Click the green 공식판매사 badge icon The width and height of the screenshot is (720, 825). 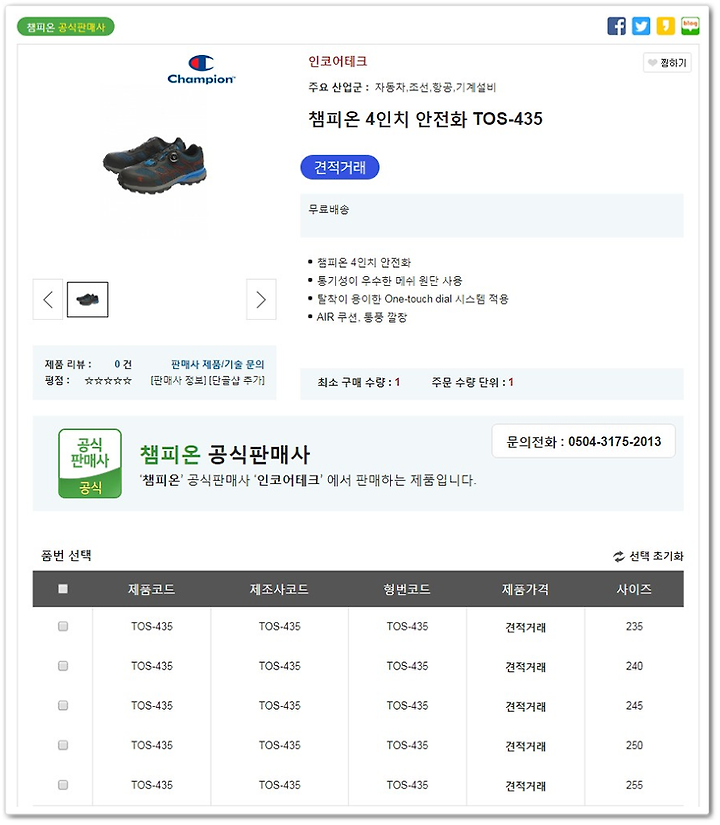(x=90, y=463)
